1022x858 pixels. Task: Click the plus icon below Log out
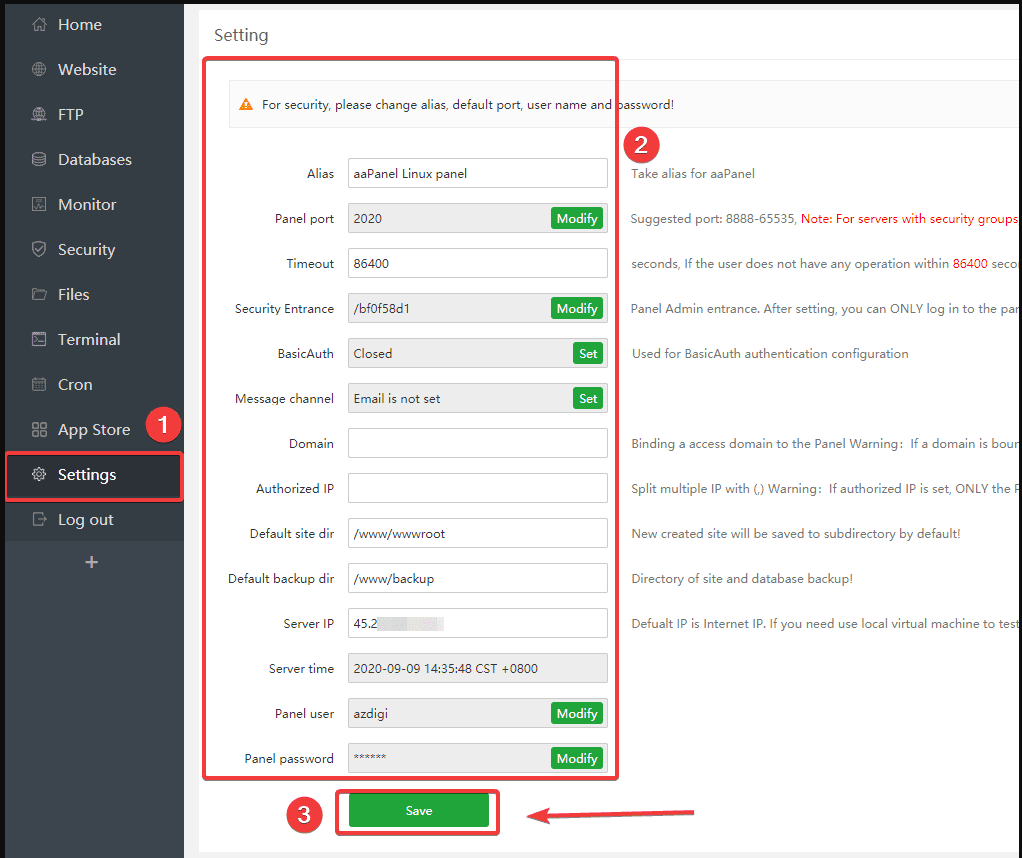(92, 562)
